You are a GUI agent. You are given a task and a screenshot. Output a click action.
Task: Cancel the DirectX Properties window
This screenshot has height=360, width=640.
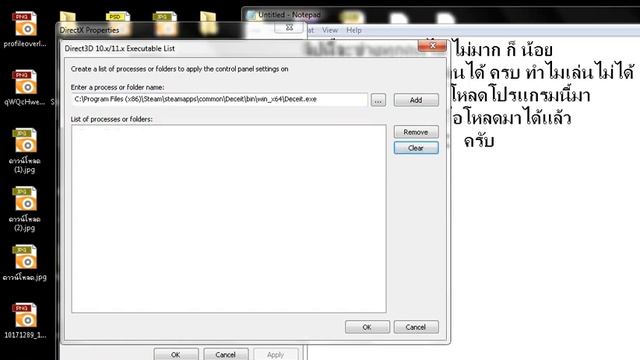point(226,354)
